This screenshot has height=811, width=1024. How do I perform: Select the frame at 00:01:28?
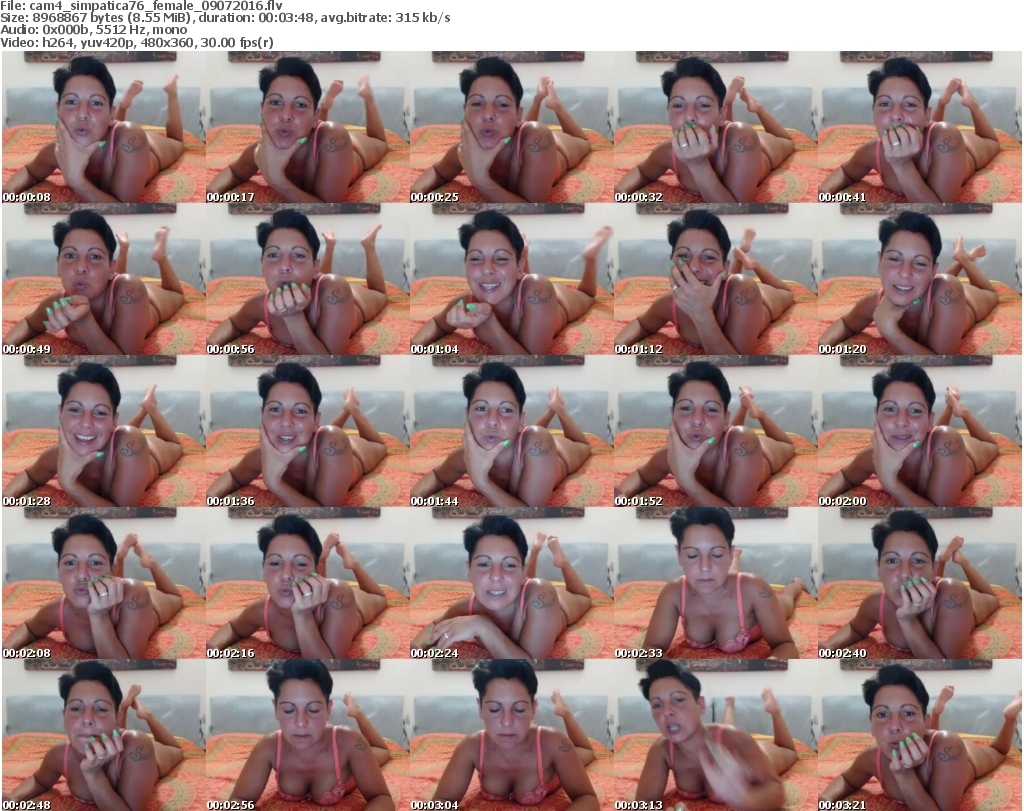tap(104, 432)
